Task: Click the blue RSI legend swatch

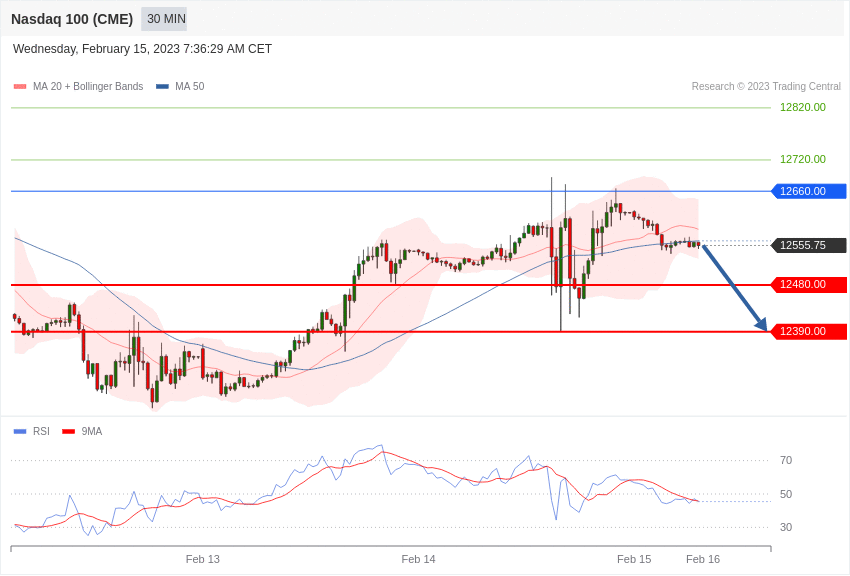Action: (x=20, y=431)
